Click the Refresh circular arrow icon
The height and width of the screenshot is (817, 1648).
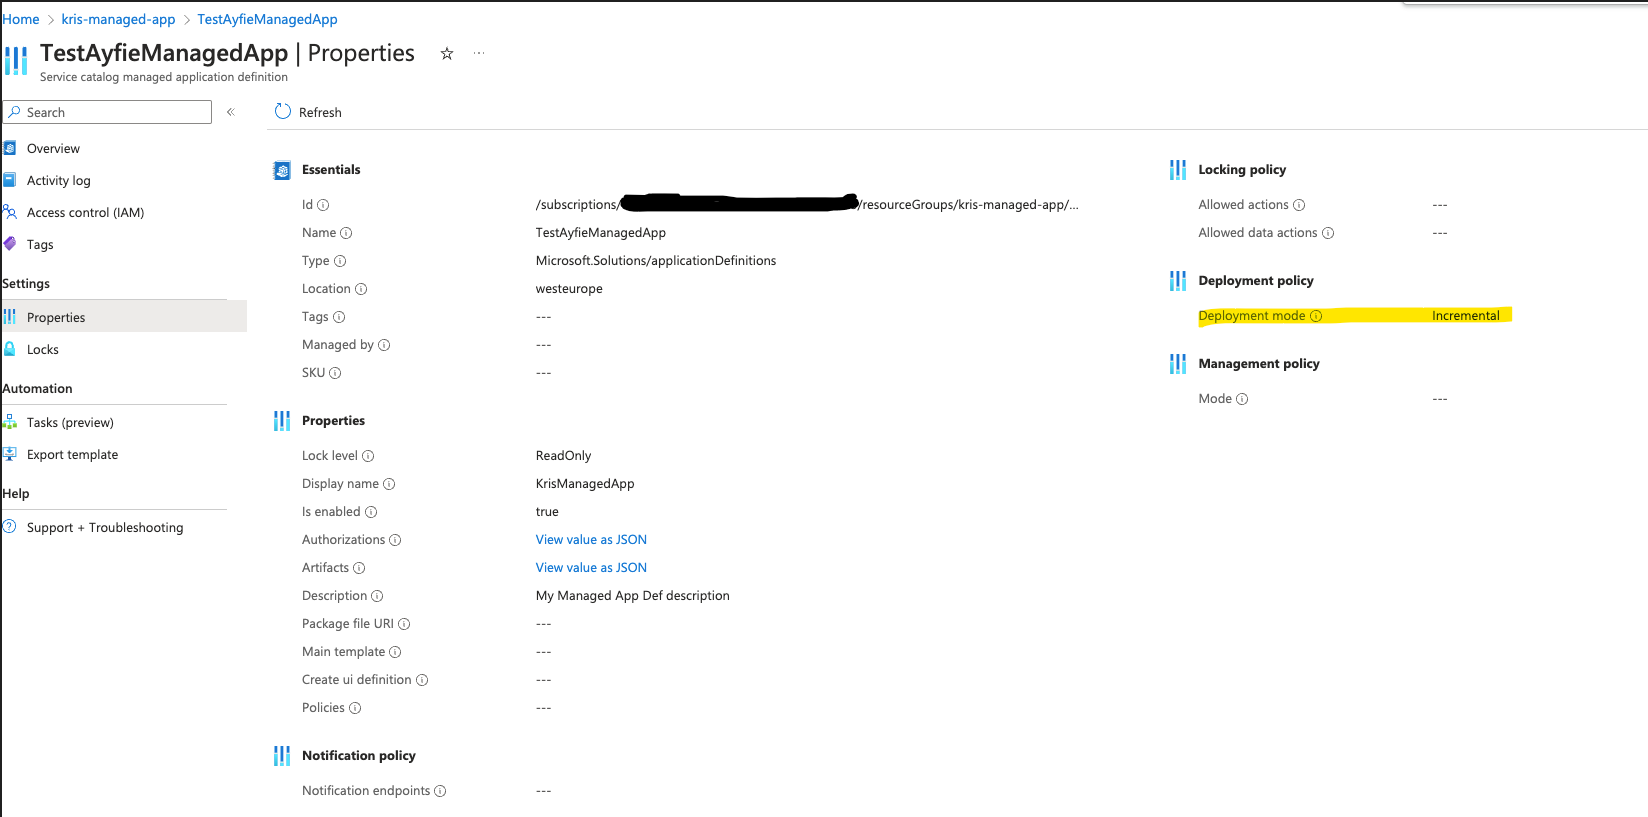[283, 111]
